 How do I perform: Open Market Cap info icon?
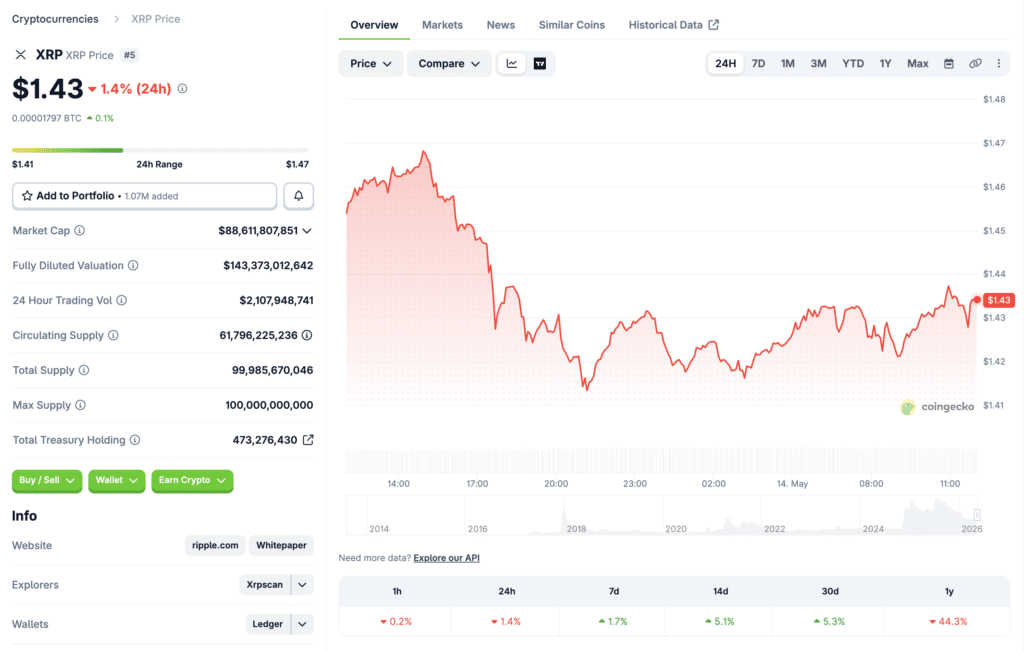[x=80, y=231]
